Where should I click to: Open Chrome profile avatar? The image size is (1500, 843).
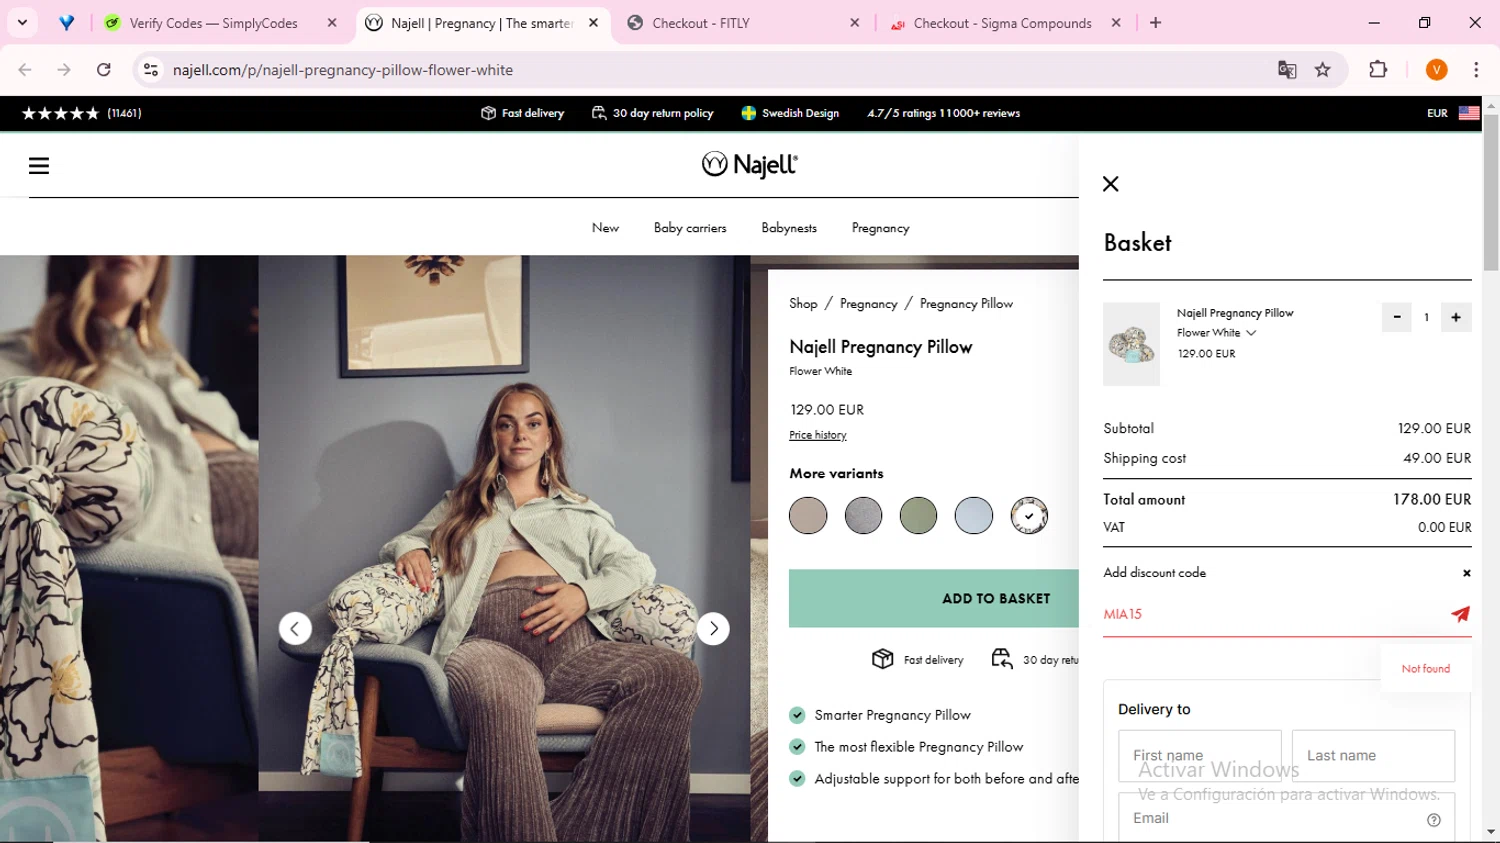coord(1436,70)
